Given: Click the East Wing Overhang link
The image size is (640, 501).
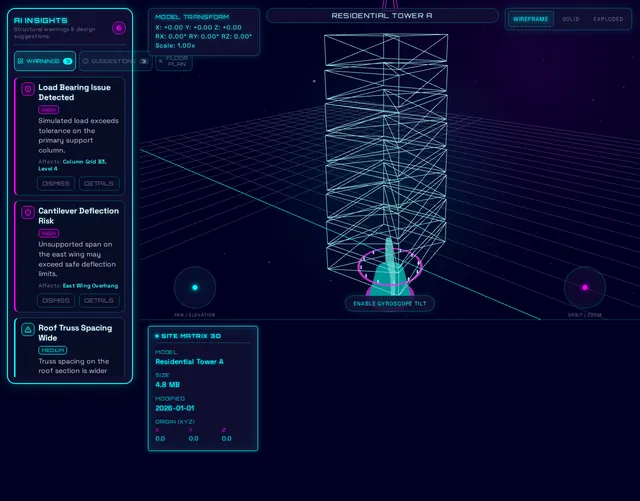Looking at the screenshot, I should 90,286.
